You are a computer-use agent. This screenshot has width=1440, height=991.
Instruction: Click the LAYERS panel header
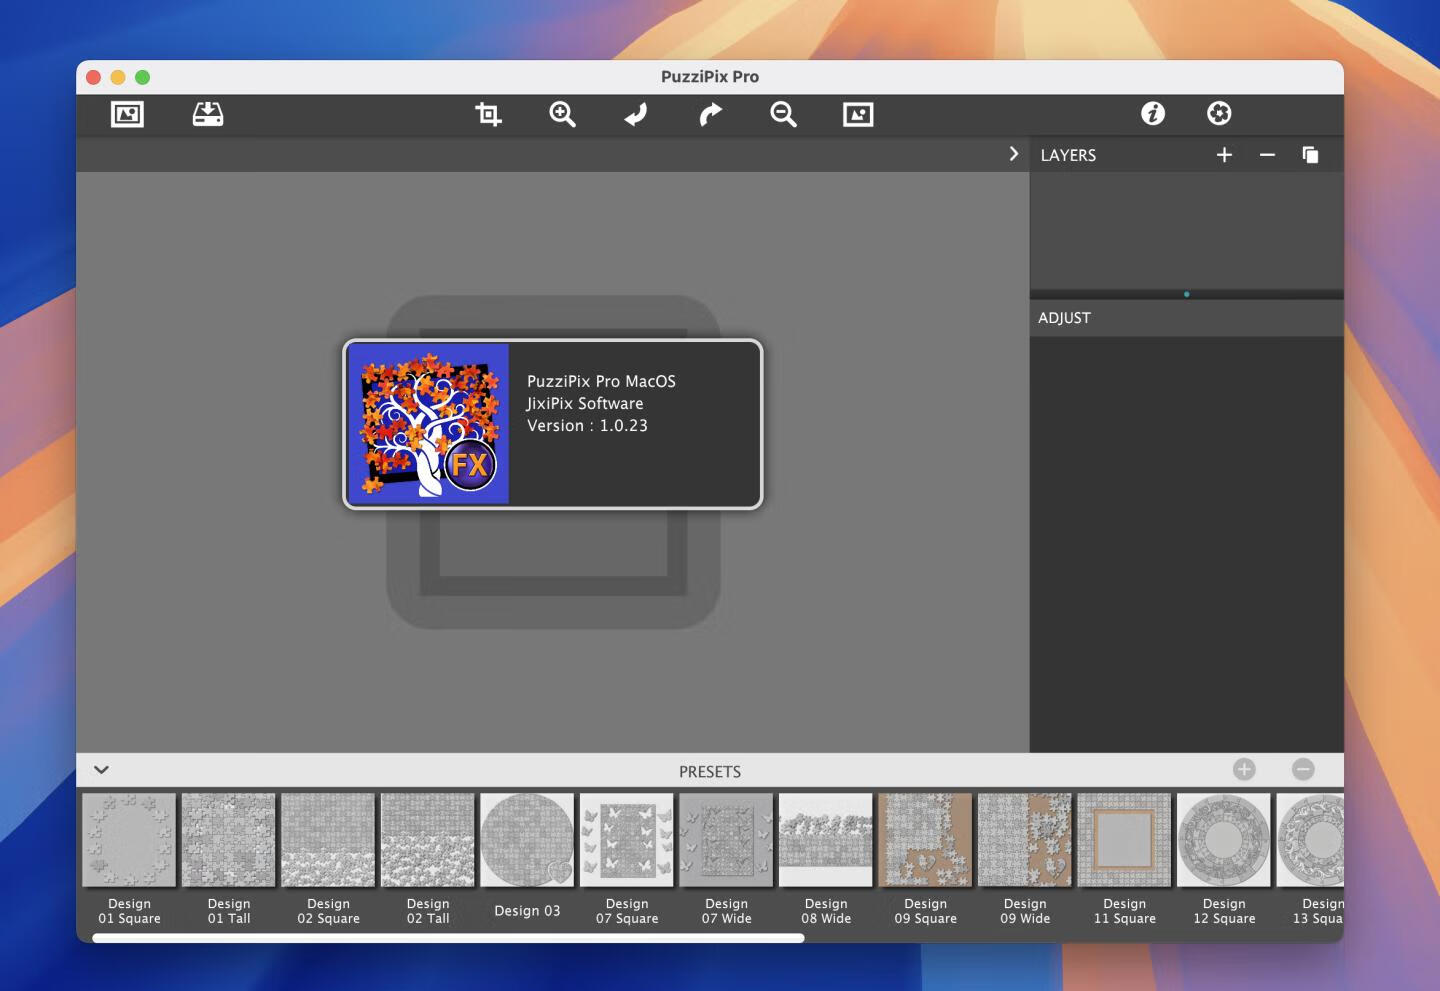[x=1068, y=155]
